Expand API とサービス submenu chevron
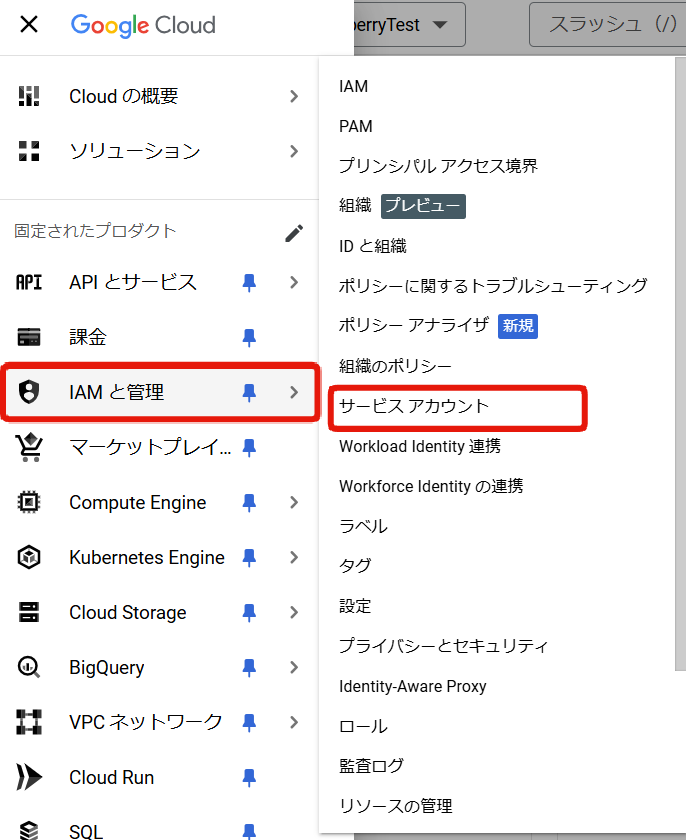The width and height of the screenshot is (686, 840). point(294,282)
